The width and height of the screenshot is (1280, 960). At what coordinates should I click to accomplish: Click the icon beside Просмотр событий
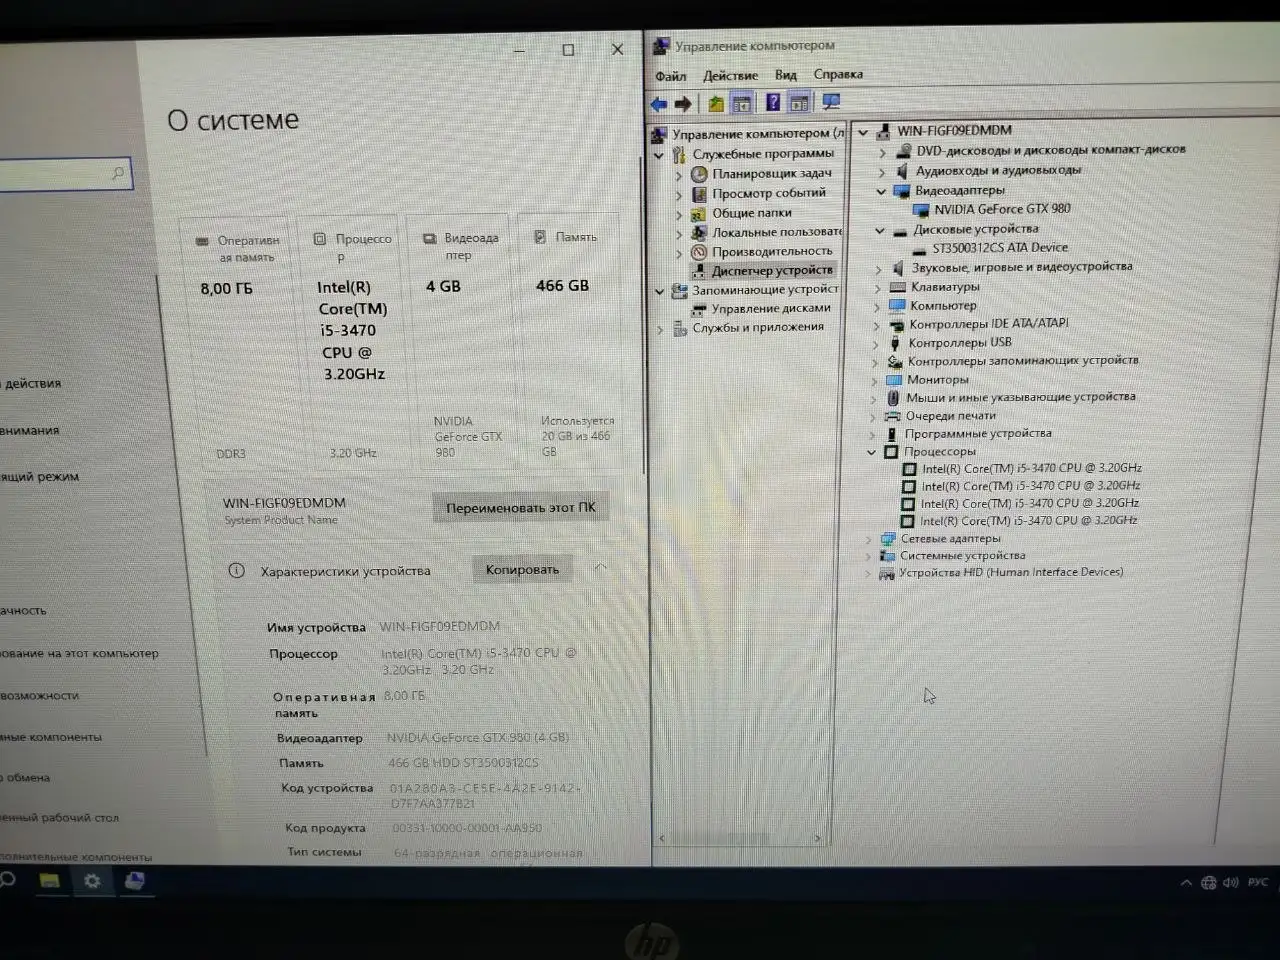pos(699,193)
